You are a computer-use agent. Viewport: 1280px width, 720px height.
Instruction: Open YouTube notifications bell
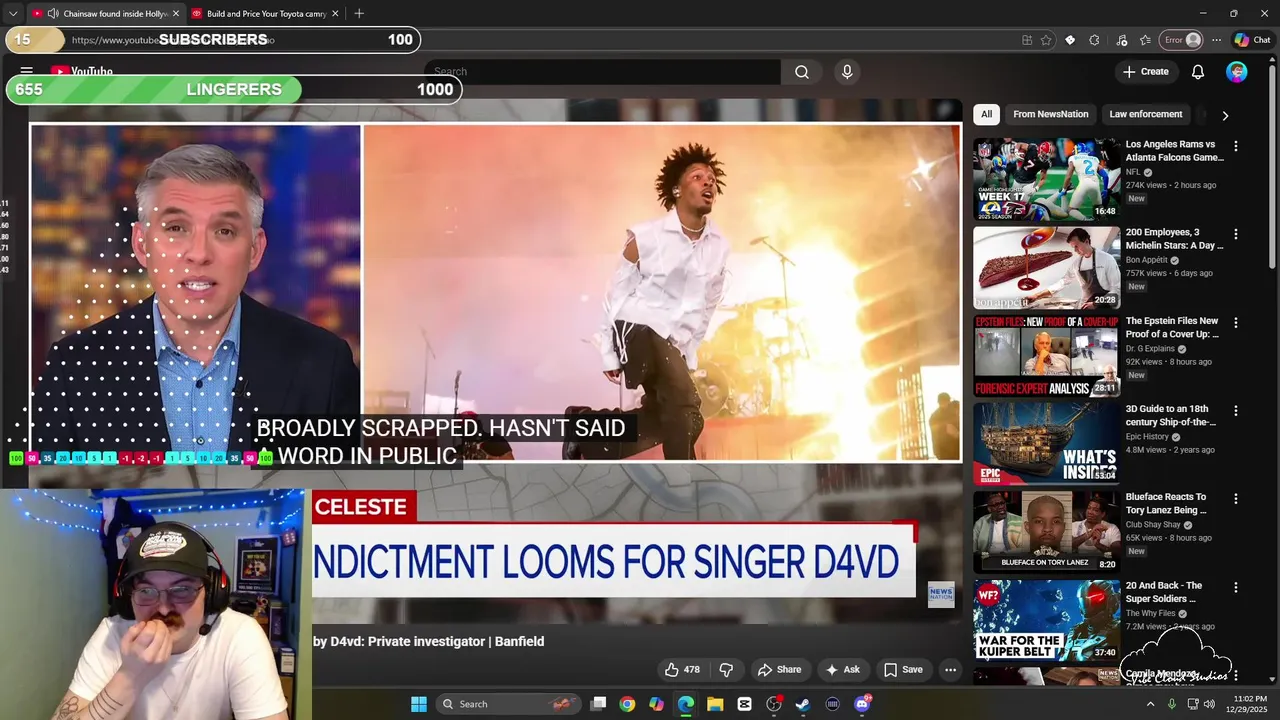point(1198,72)
